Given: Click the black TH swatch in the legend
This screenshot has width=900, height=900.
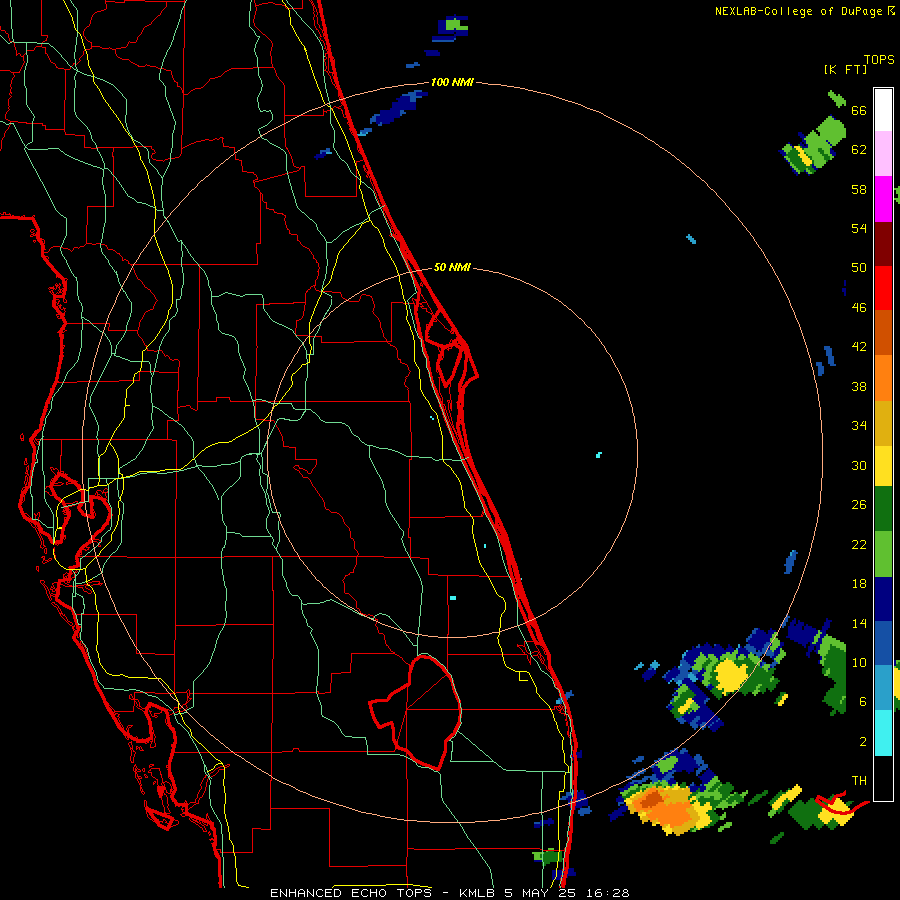Looking at the screenshot, I should 883,778.
